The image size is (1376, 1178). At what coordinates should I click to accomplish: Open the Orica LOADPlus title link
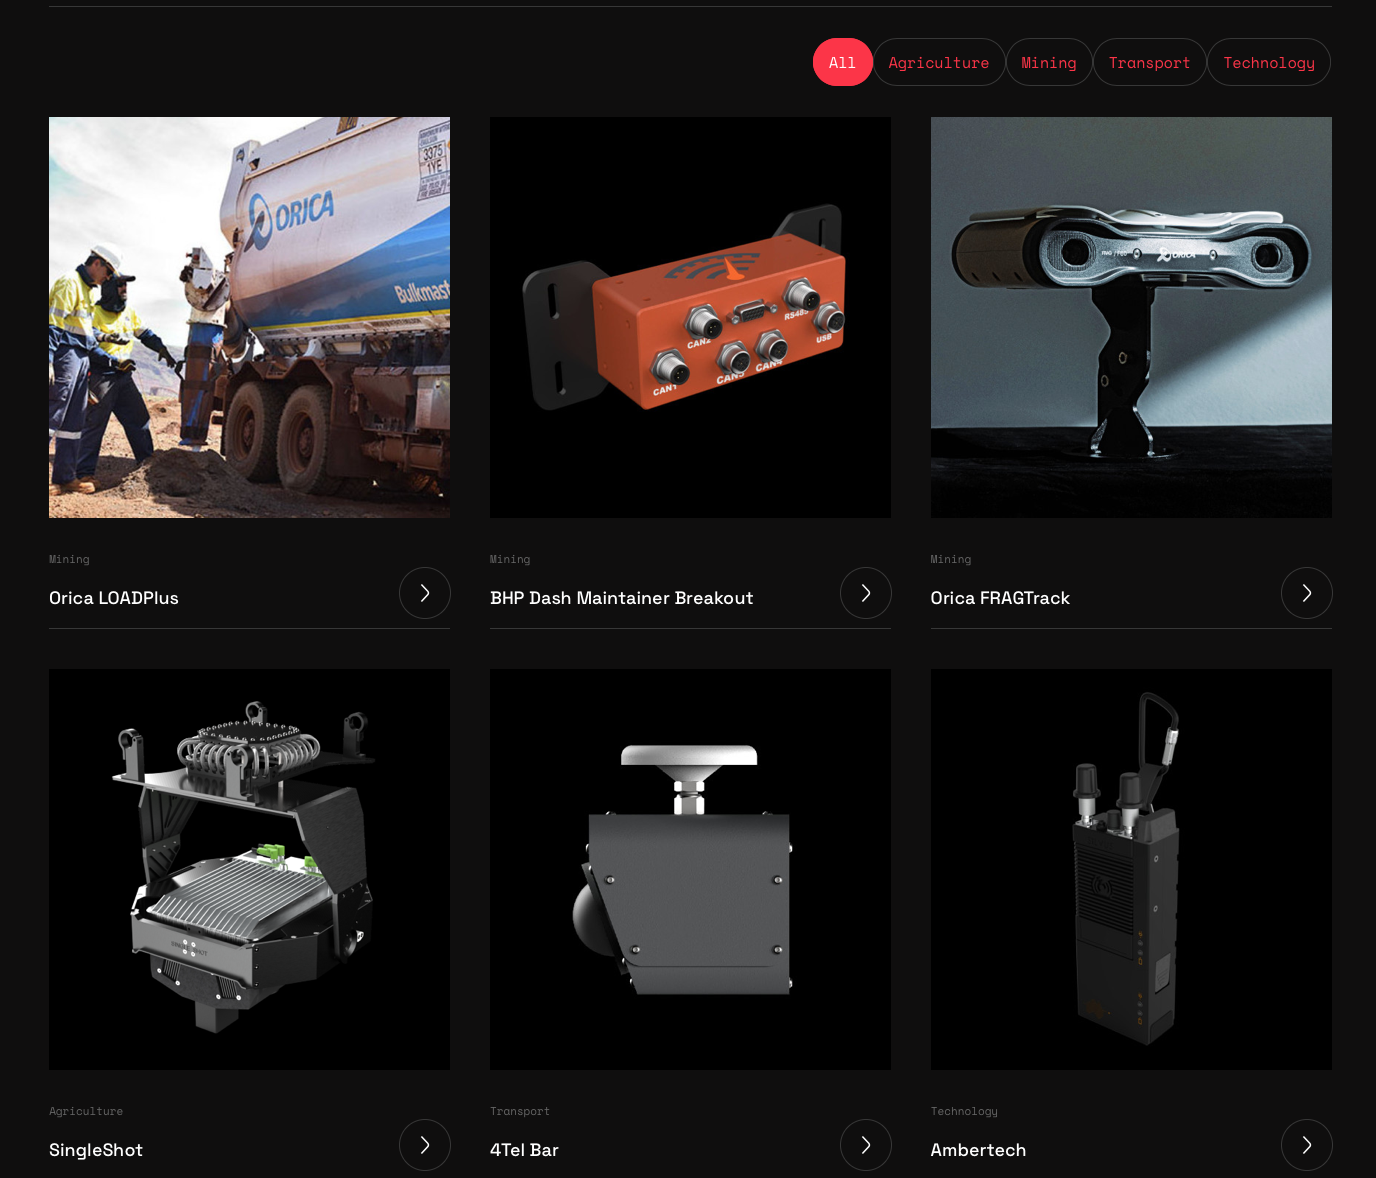[x=114, y=598]
